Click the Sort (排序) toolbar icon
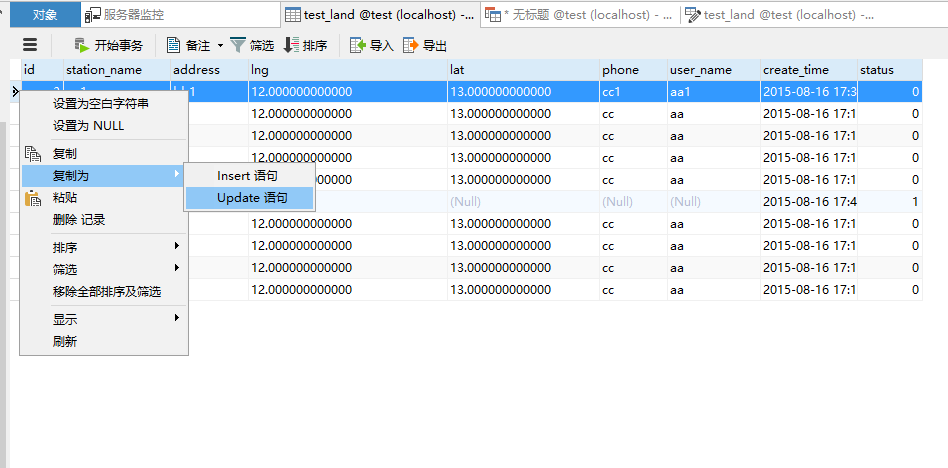Image resolution: width=948 pixels, height=468 pixels. point(292,45)
